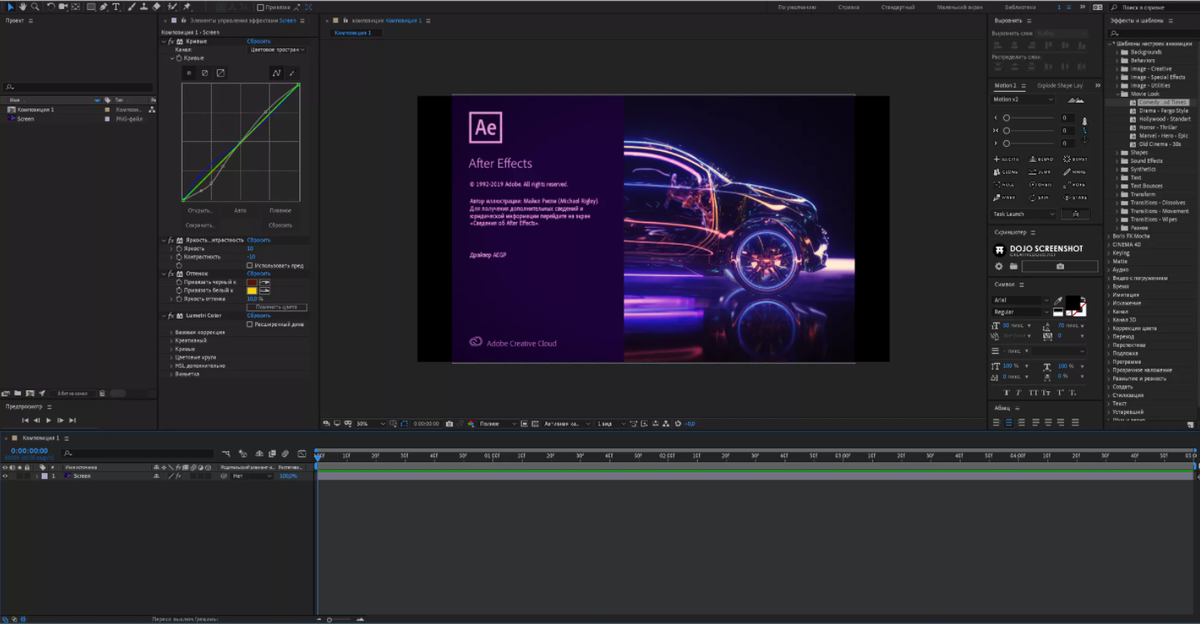Open the Regular font style dropdown
Viewport: 1200px width, 624px height.
click(x=1021, y=312)
